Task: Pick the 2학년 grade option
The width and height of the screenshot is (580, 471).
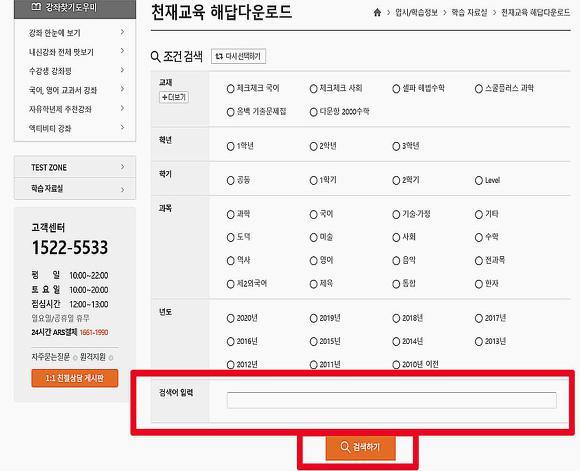Action: pos(313,146)
